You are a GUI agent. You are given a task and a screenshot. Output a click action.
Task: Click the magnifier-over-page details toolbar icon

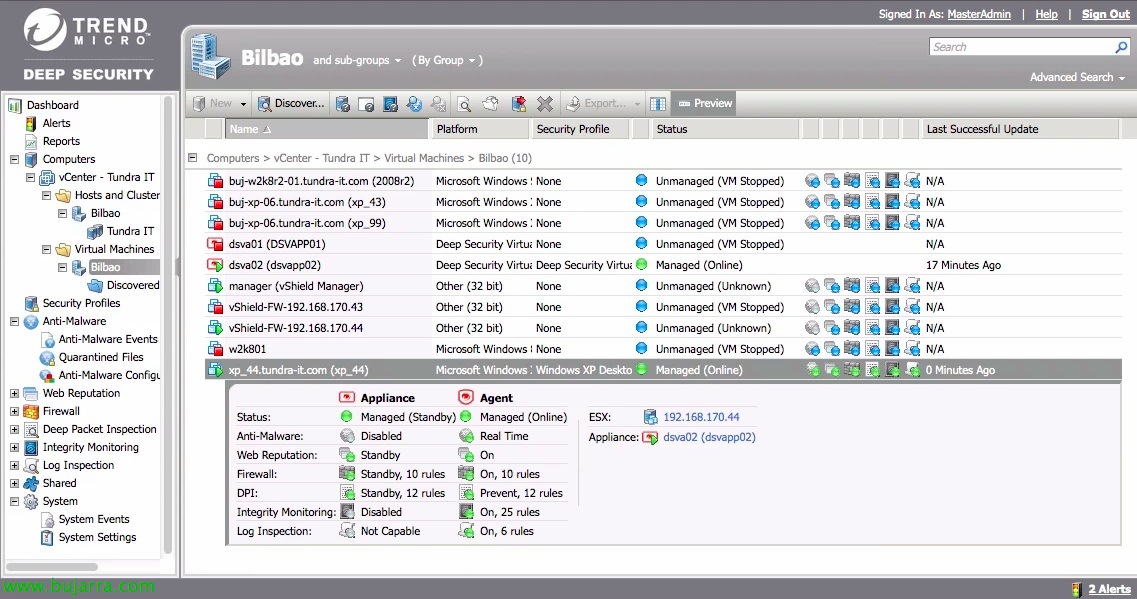coord(464,104)
